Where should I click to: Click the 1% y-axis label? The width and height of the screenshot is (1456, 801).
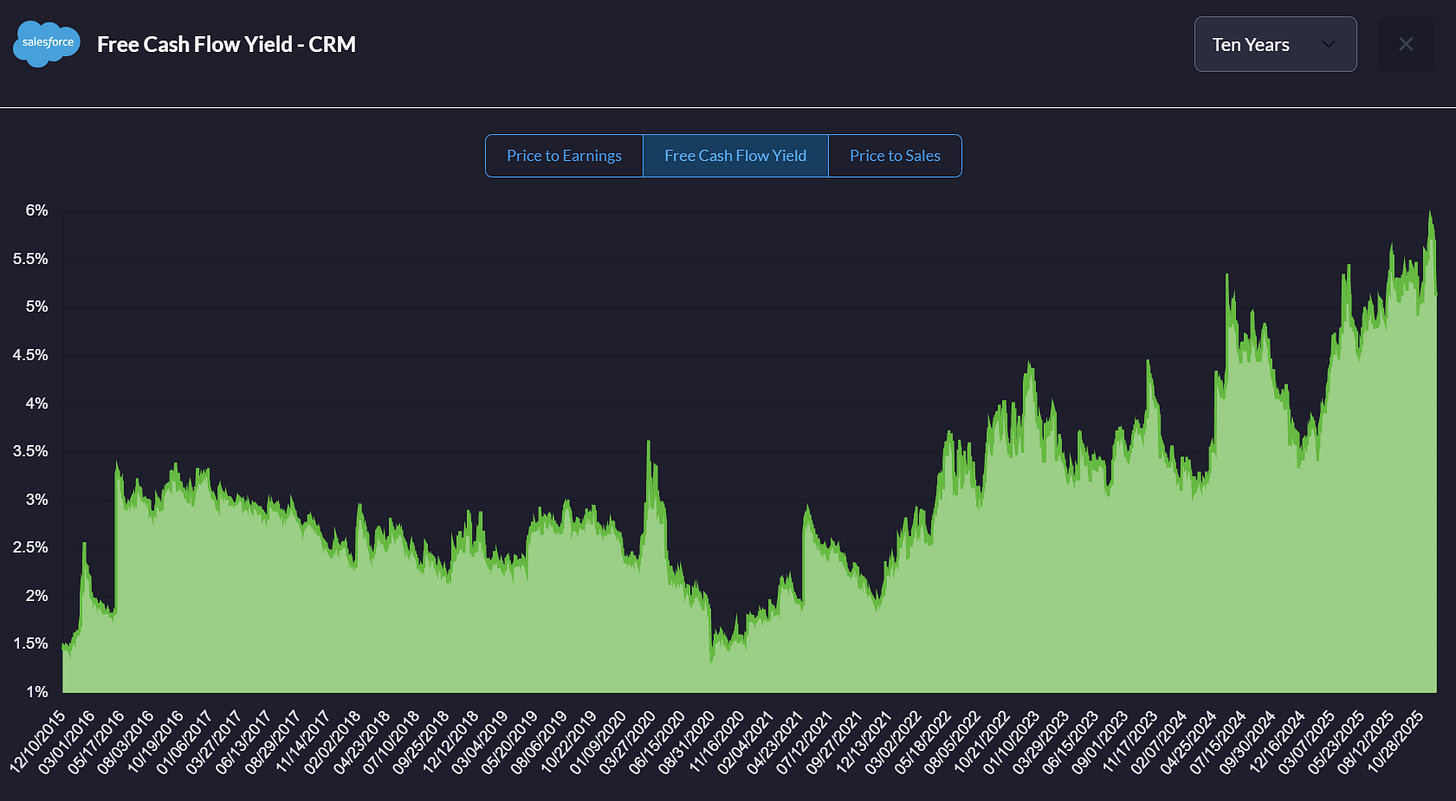tap(37, 692)
